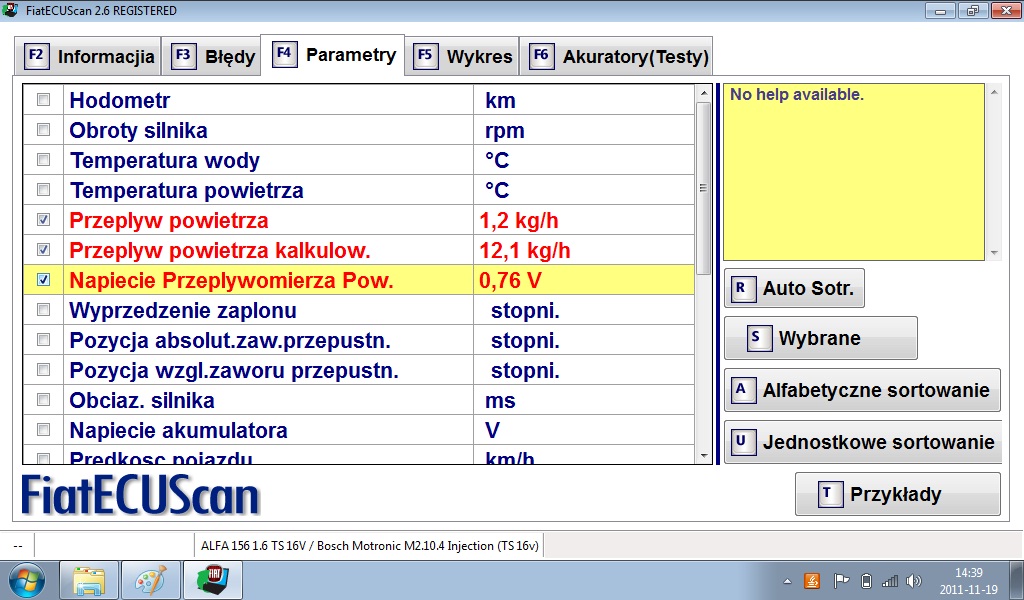Click the Auto Sotr. button

tap(794, 288)
